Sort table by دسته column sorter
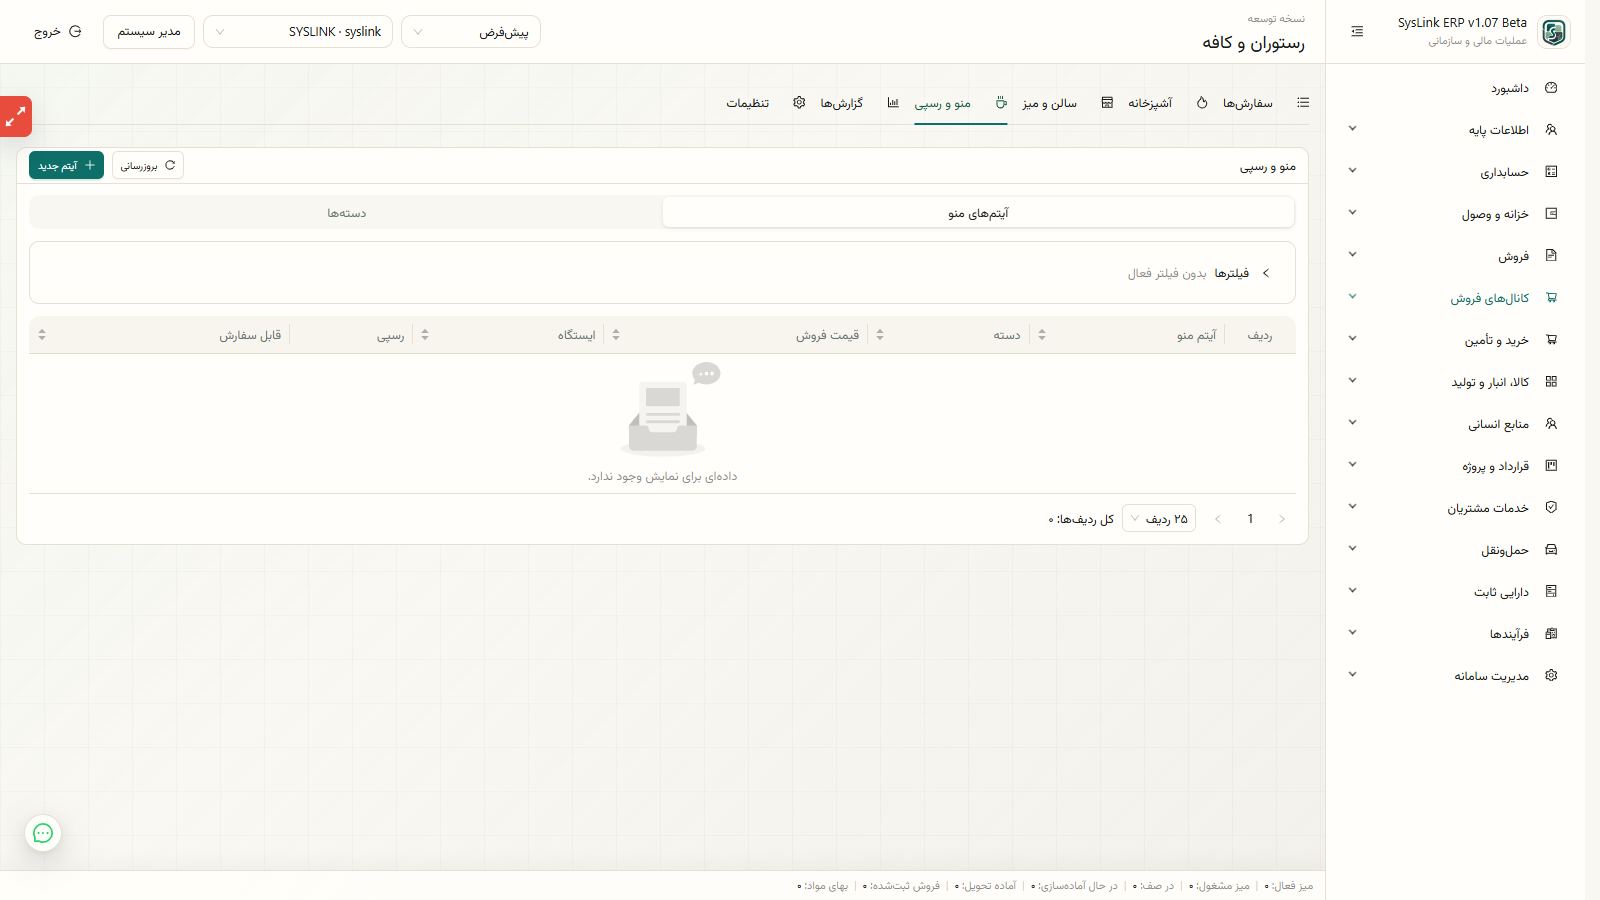Screen dimensions: 1600x900 [x=880, y=335]
